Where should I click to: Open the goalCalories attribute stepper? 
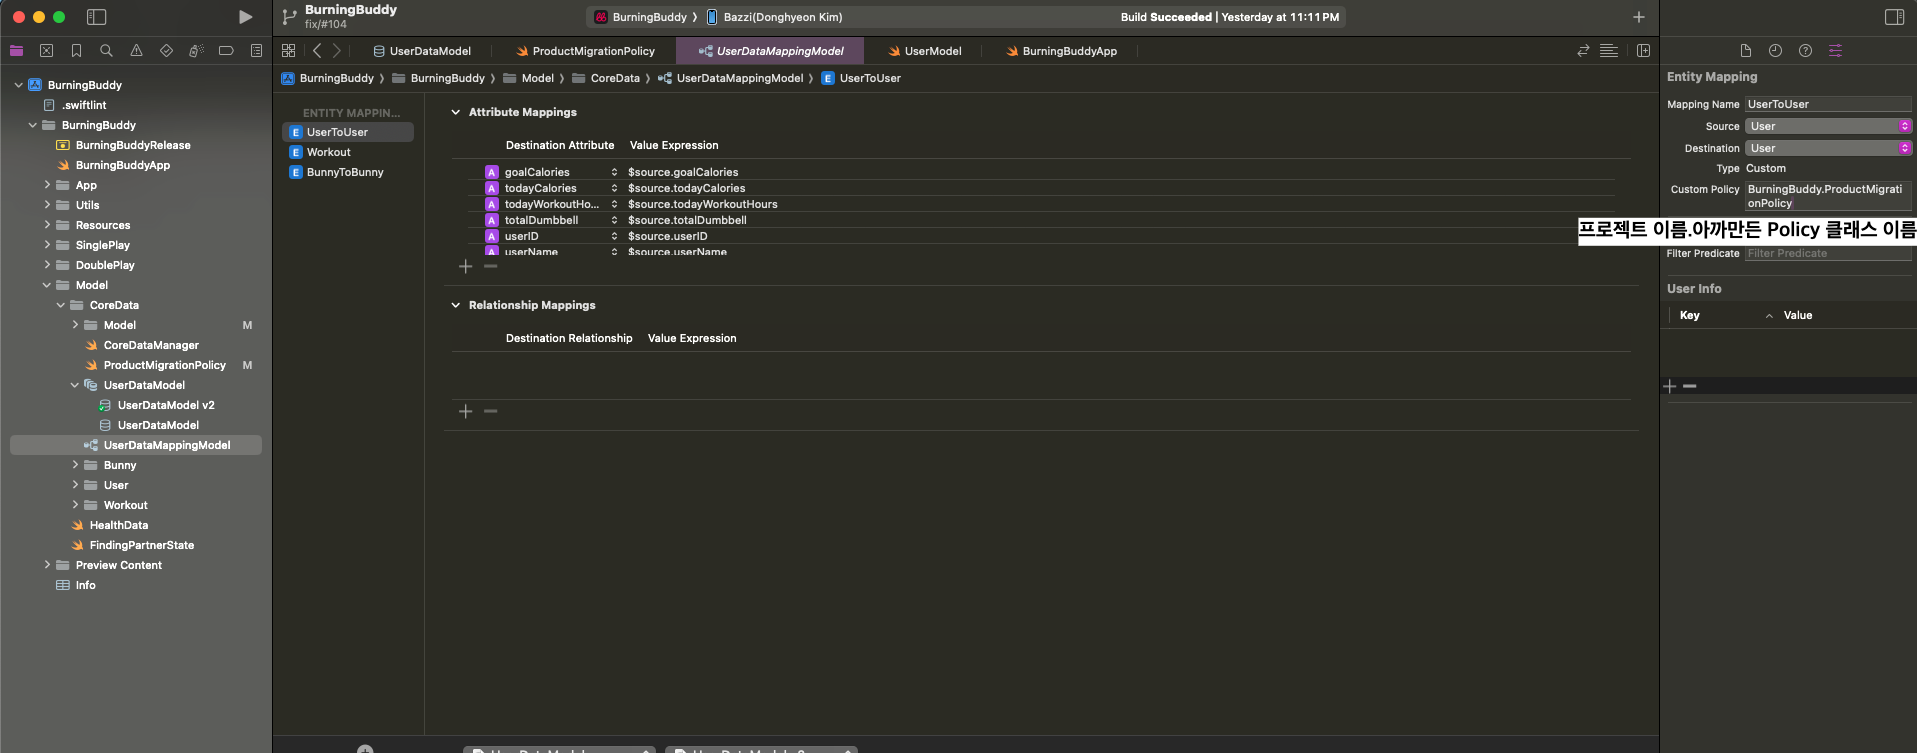pyautogui.click(x=614, y=172)
